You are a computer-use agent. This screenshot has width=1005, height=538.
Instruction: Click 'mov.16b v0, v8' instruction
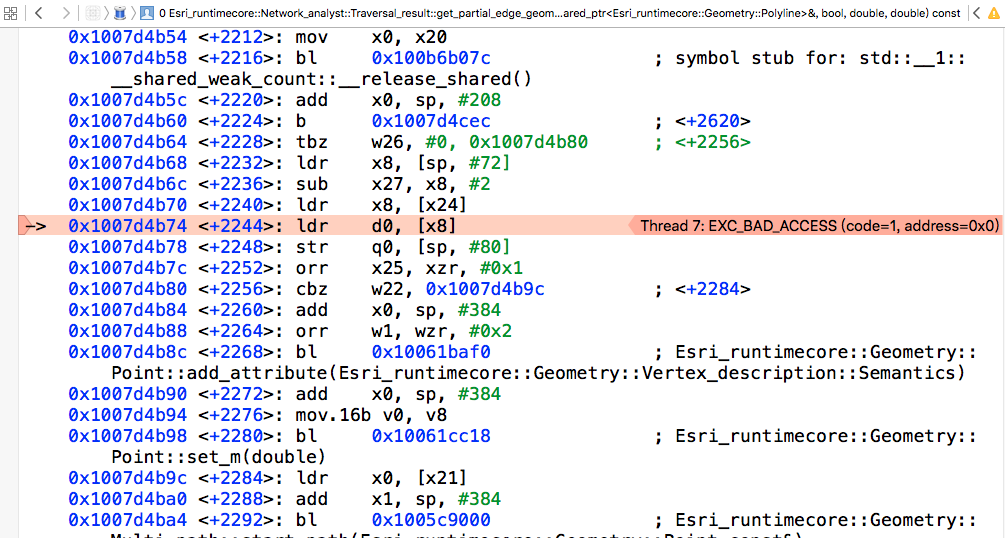pyautogui.click(x=371, y=415)
